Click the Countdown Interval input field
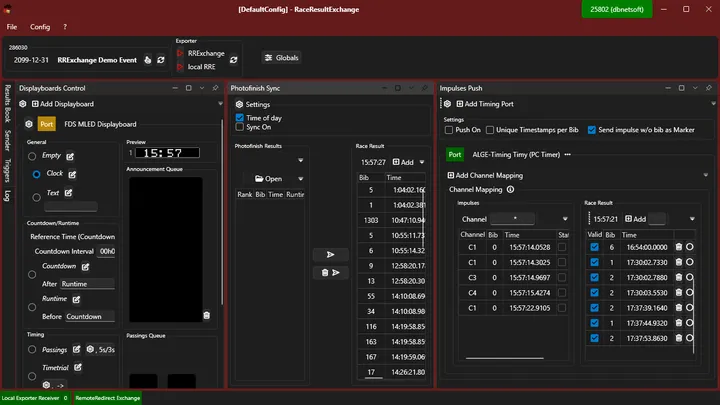Viewport: 720px width, 405px height. pyautogui.click(x=107, y=251)
